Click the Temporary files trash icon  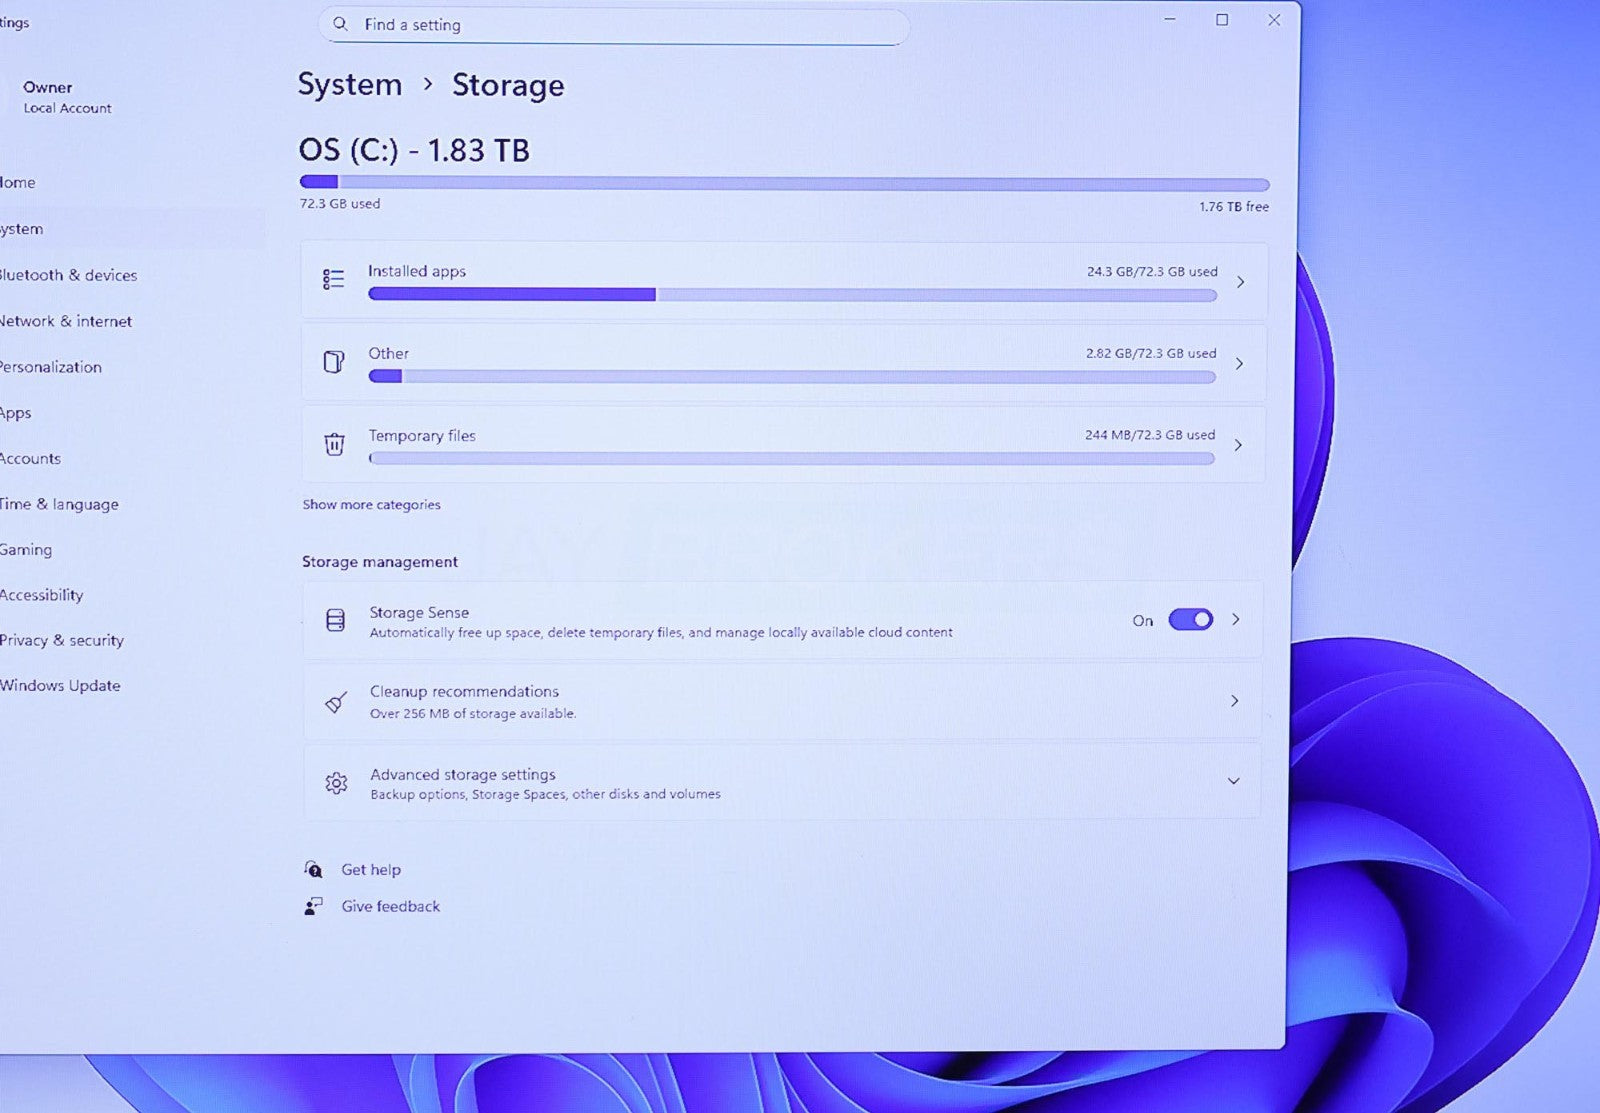(x=334, y=444)
